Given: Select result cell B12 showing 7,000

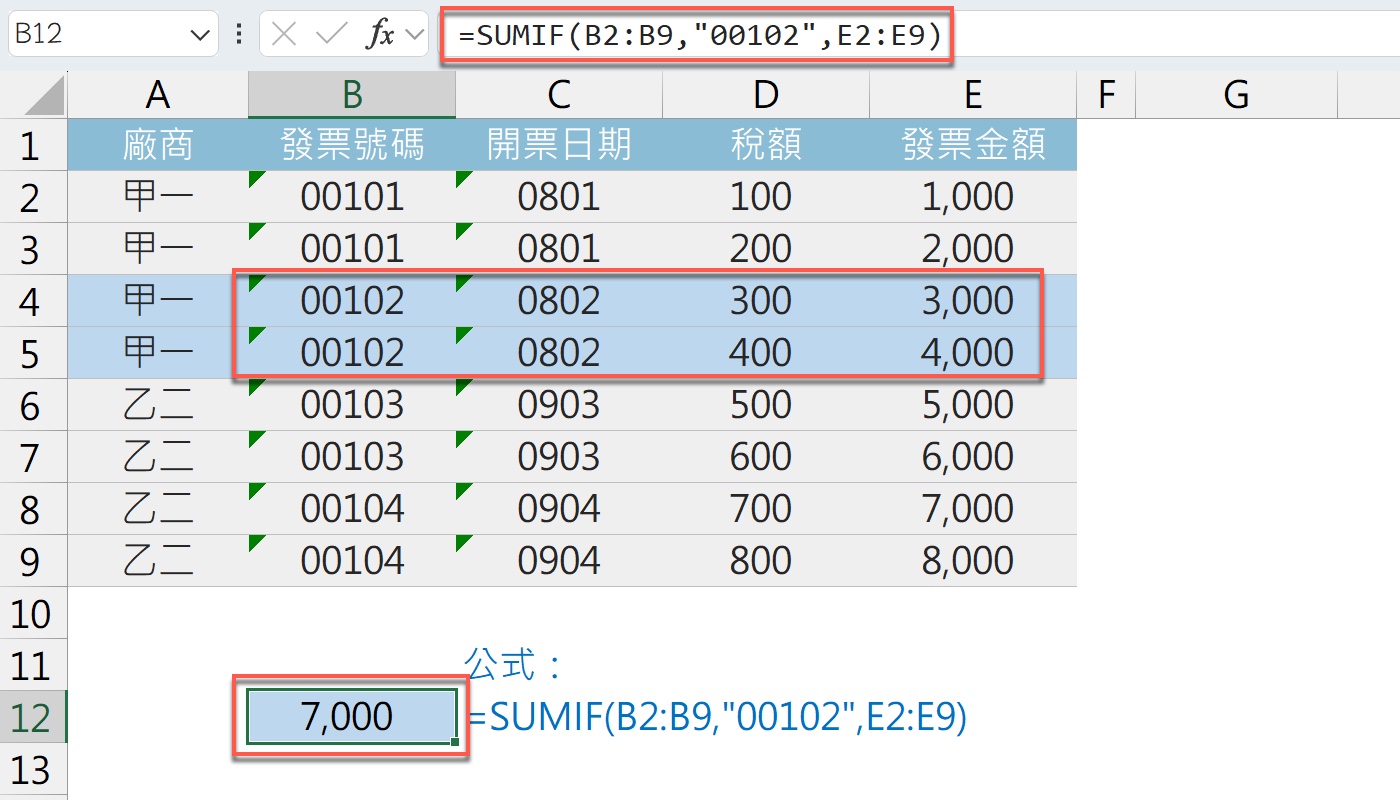Looking at the screenshot, I should click(352, 717).
